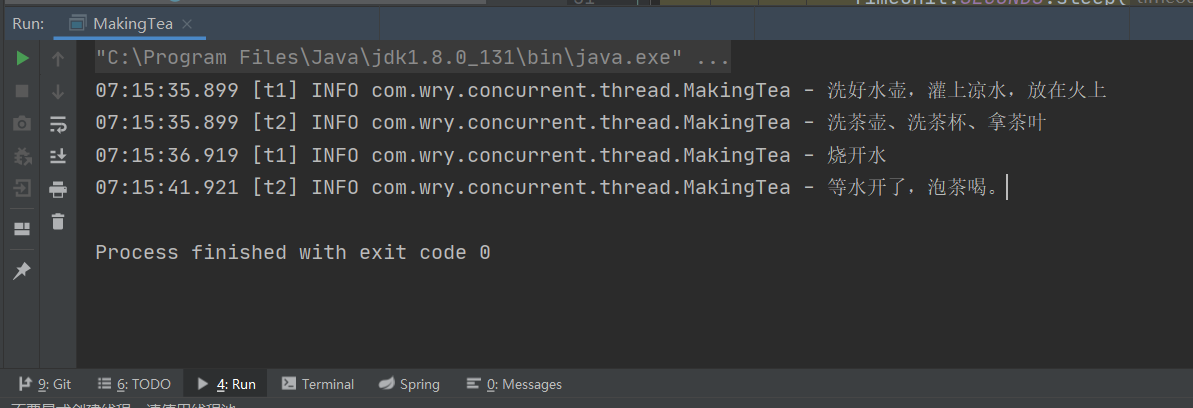Screen dimensions: 1193x408
Task: Switch to the Terminal tool window
Action: (317, 384)
